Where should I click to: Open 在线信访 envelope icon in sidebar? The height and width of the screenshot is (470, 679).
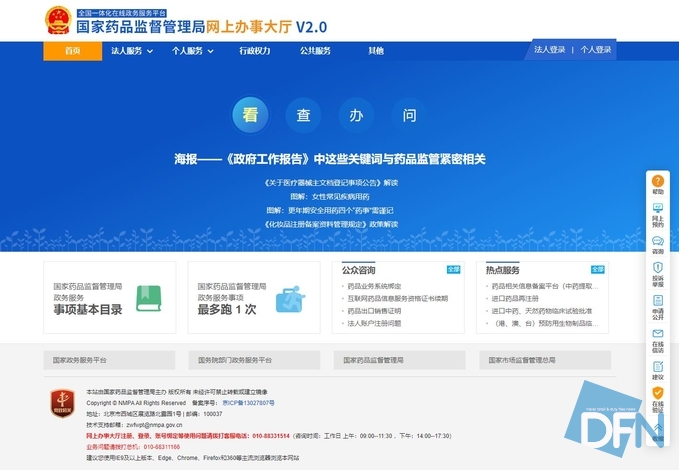(658, 334)
